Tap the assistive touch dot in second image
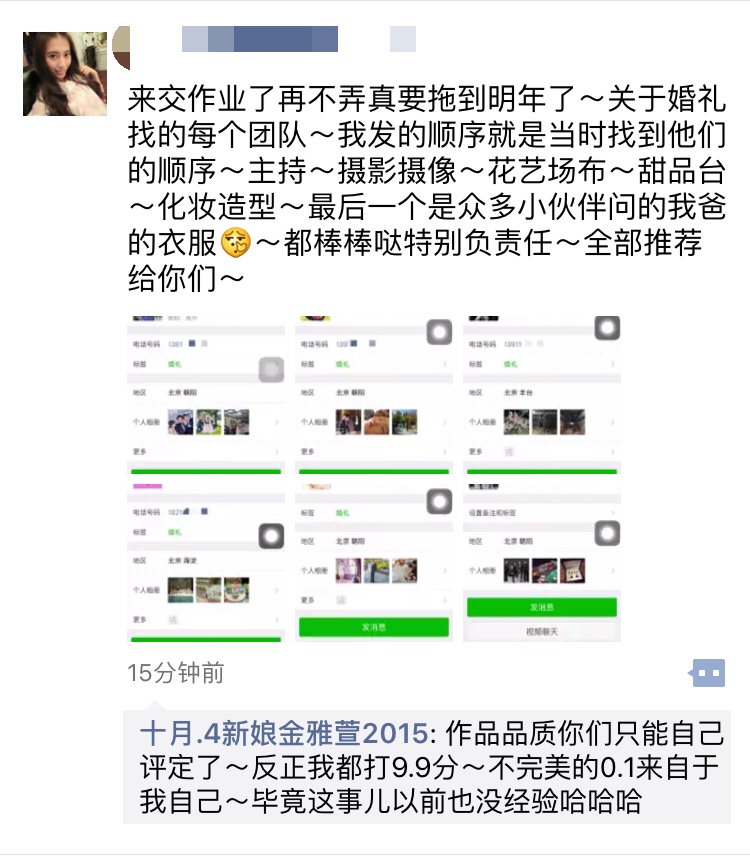750x858 pixels. 439,332
